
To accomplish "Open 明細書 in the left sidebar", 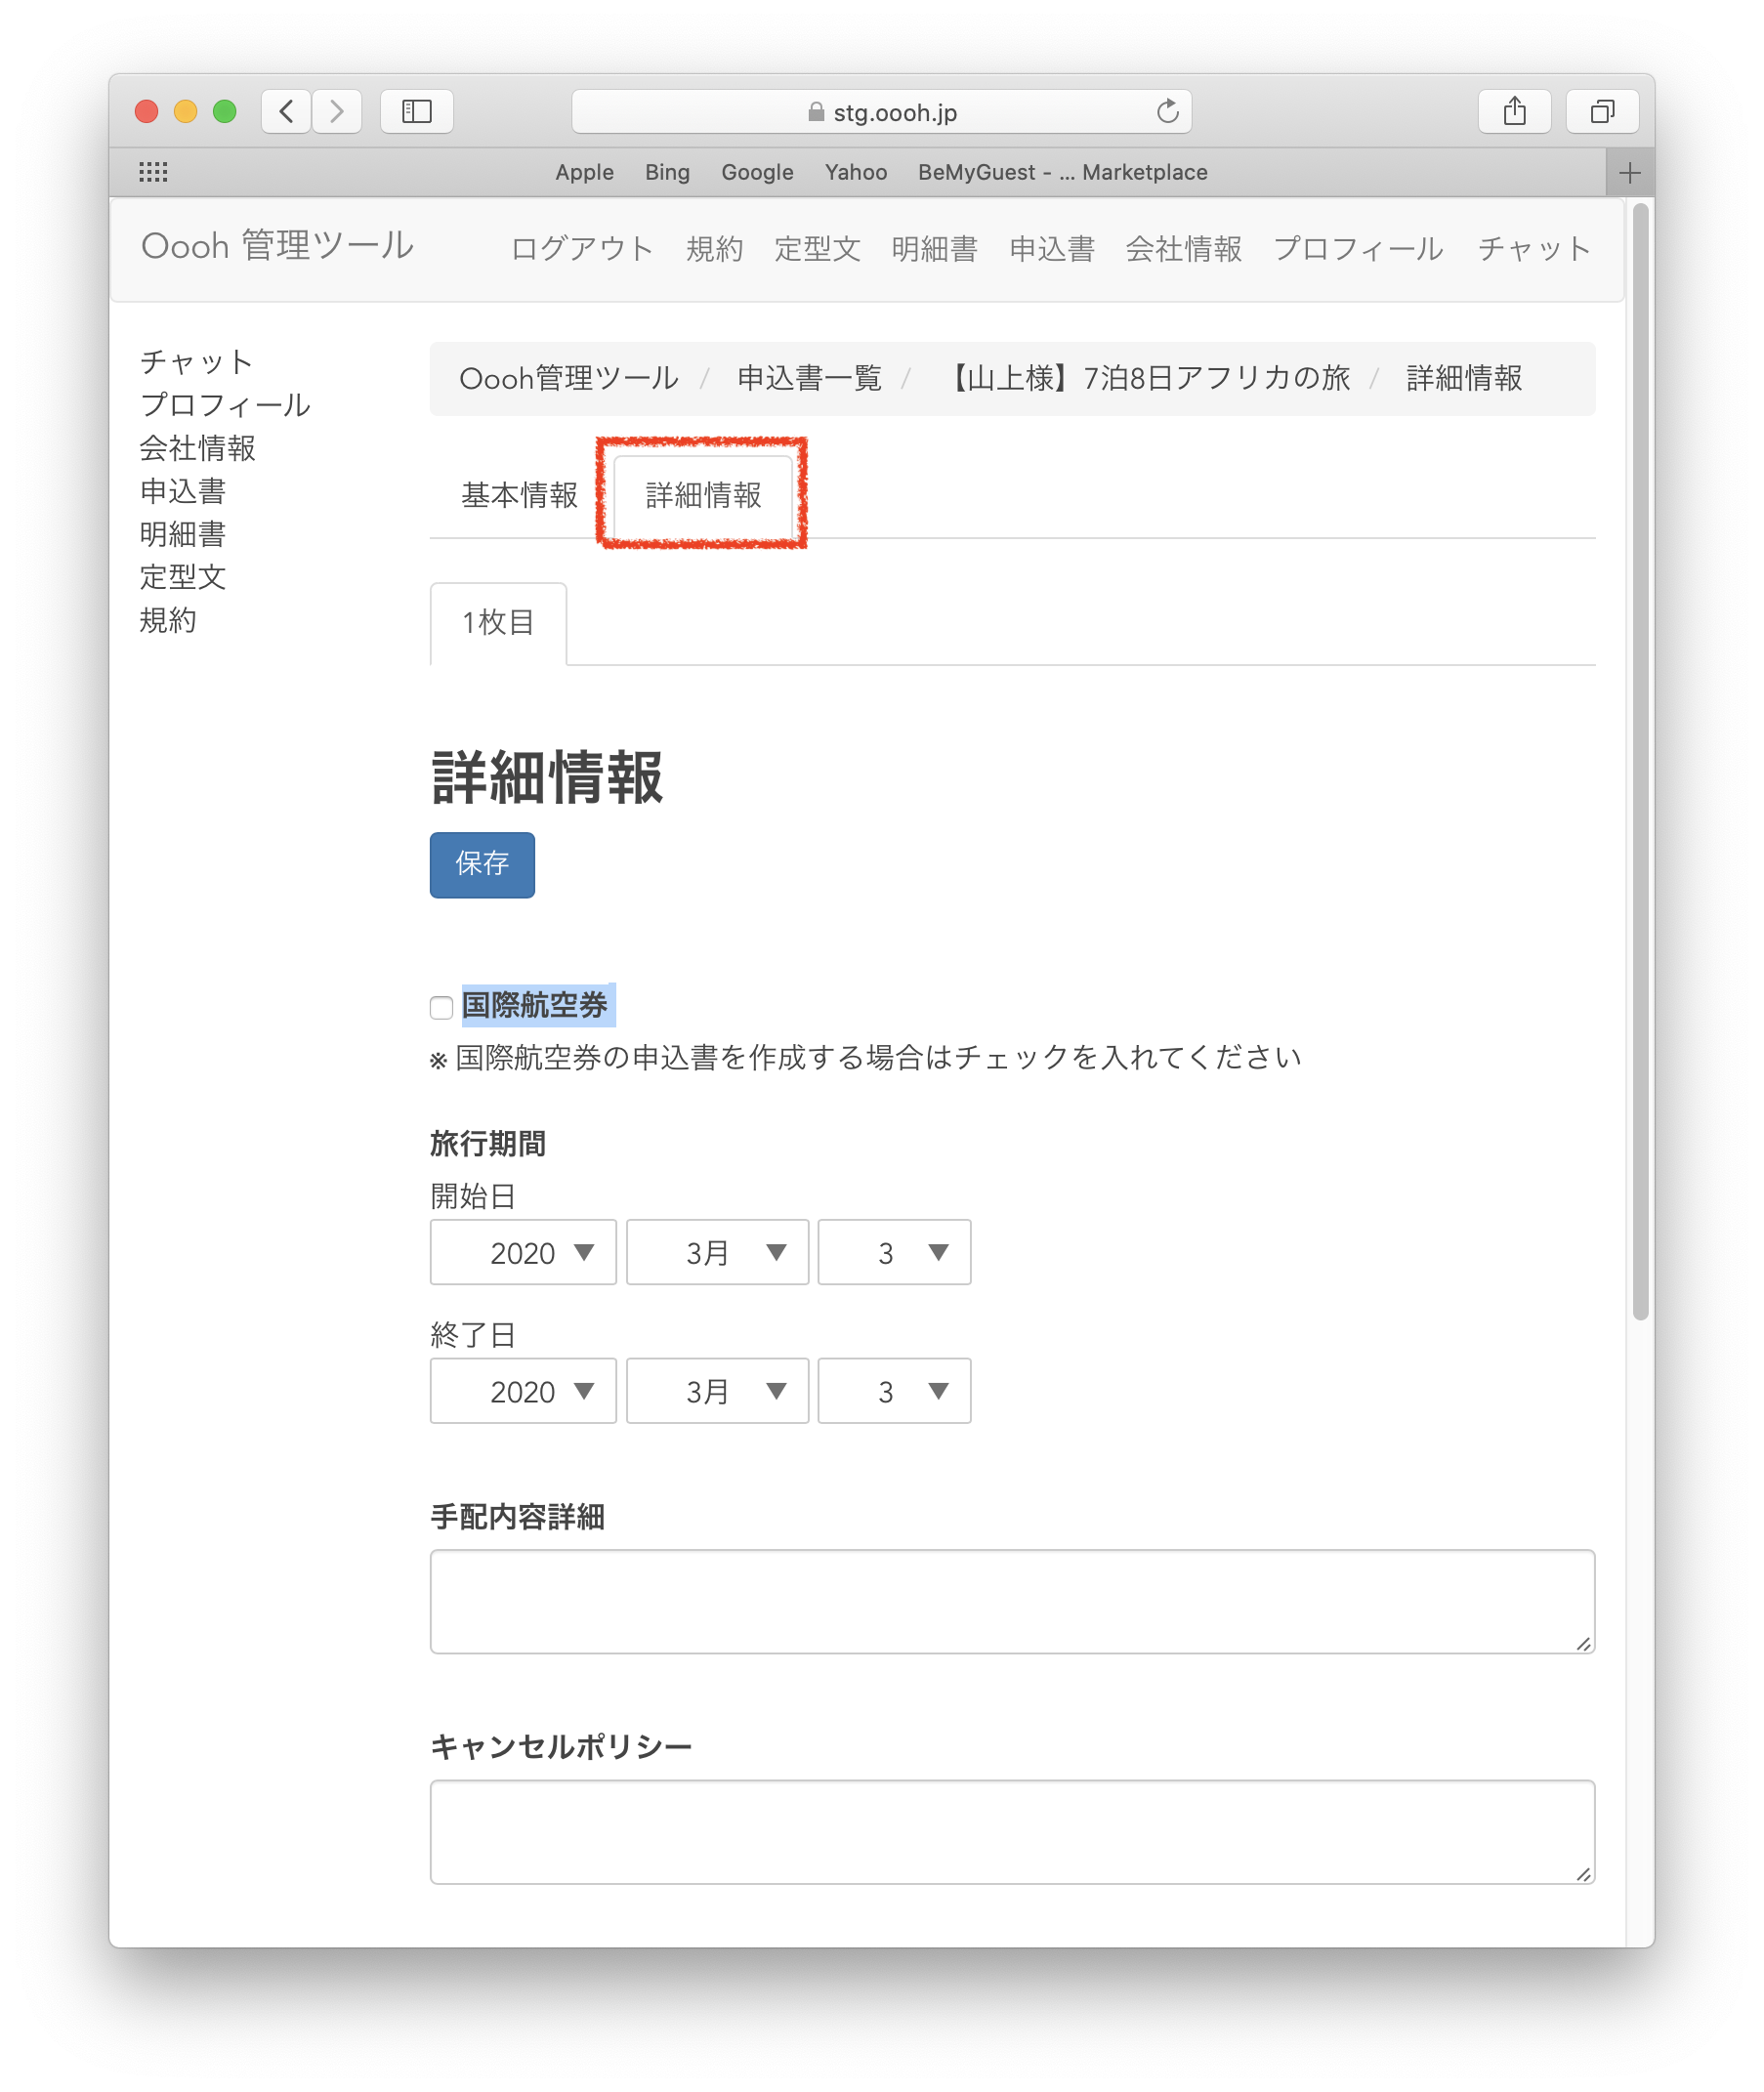I will pyautogui.click(x=182, y=534).
